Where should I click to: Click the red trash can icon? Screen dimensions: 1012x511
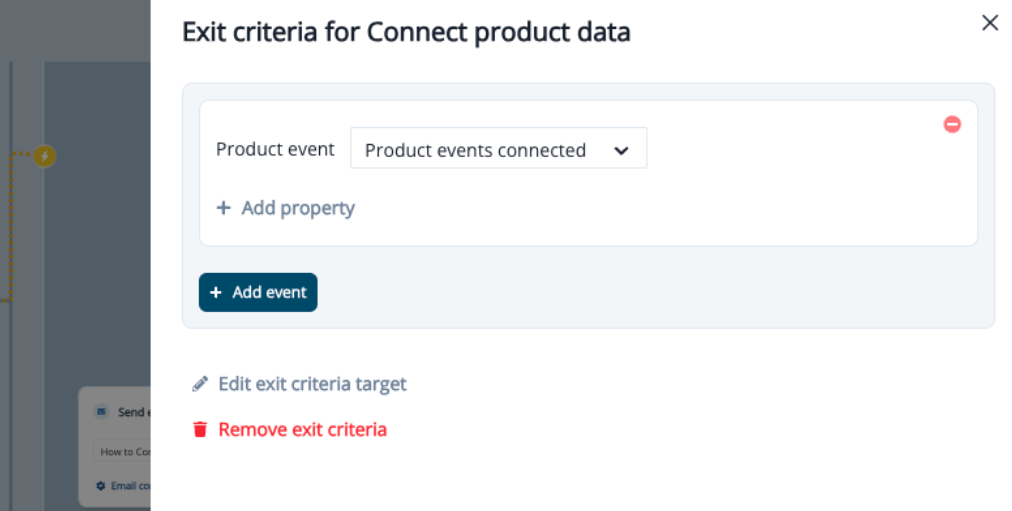[200, 430]
